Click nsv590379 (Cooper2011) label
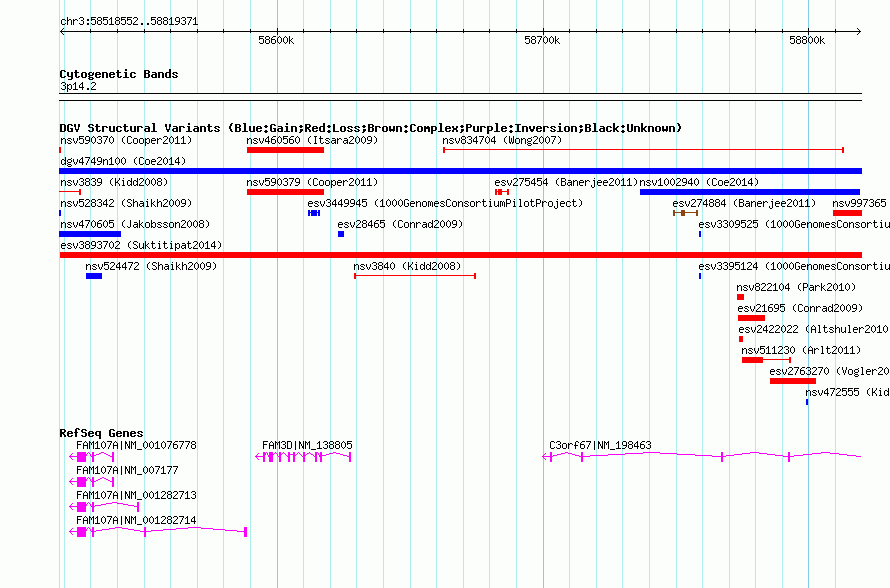 coord(312,182)
